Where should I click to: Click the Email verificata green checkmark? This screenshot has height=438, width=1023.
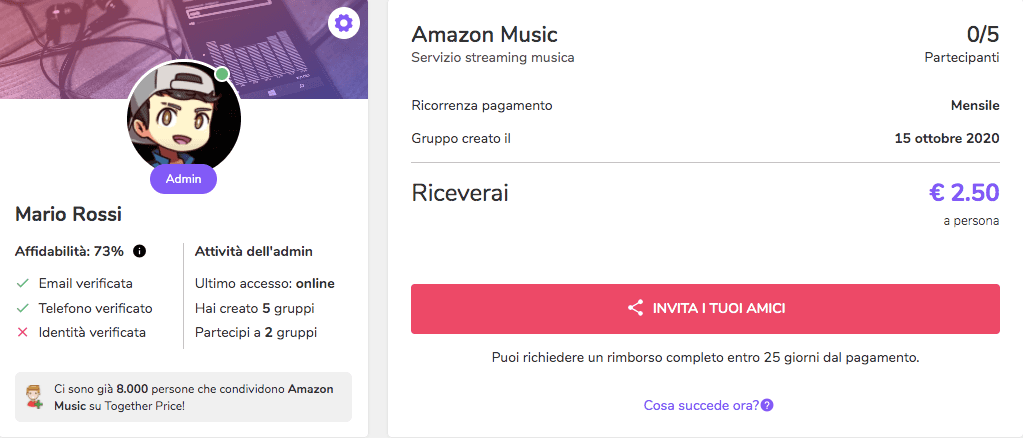click(x=23, y=284)
